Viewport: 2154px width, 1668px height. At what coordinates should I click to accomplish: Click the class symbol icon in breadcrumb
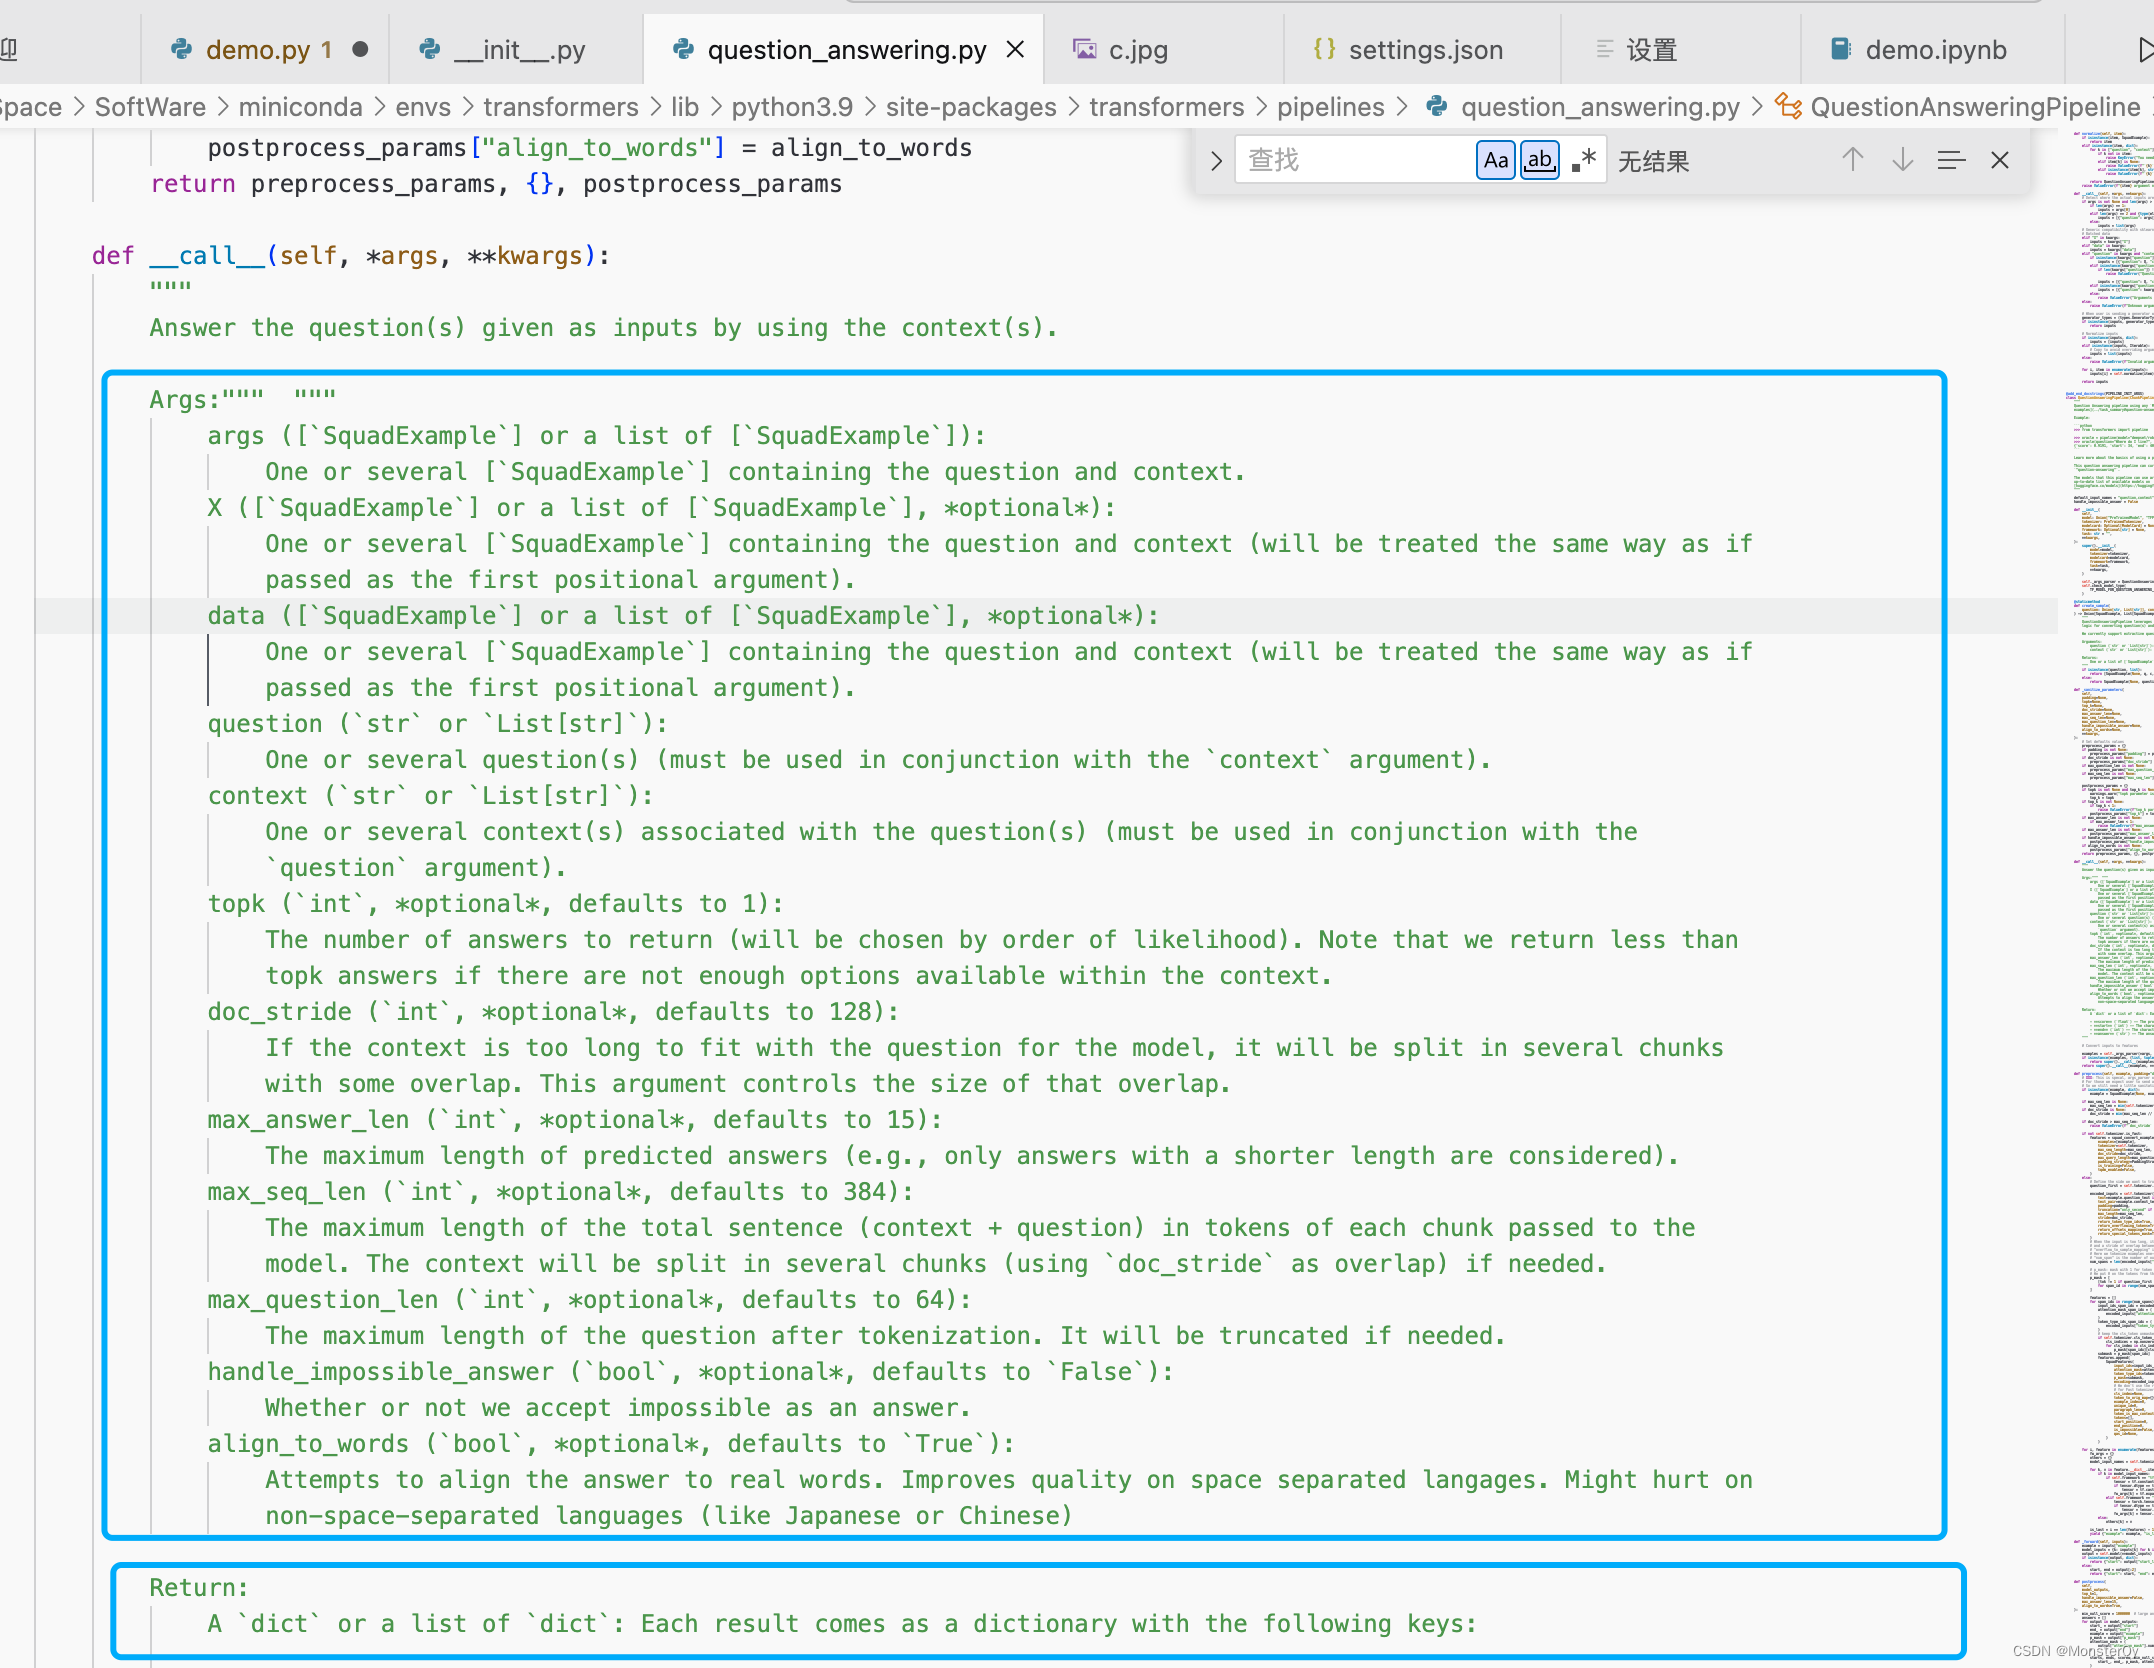[x=1788, y=106]
